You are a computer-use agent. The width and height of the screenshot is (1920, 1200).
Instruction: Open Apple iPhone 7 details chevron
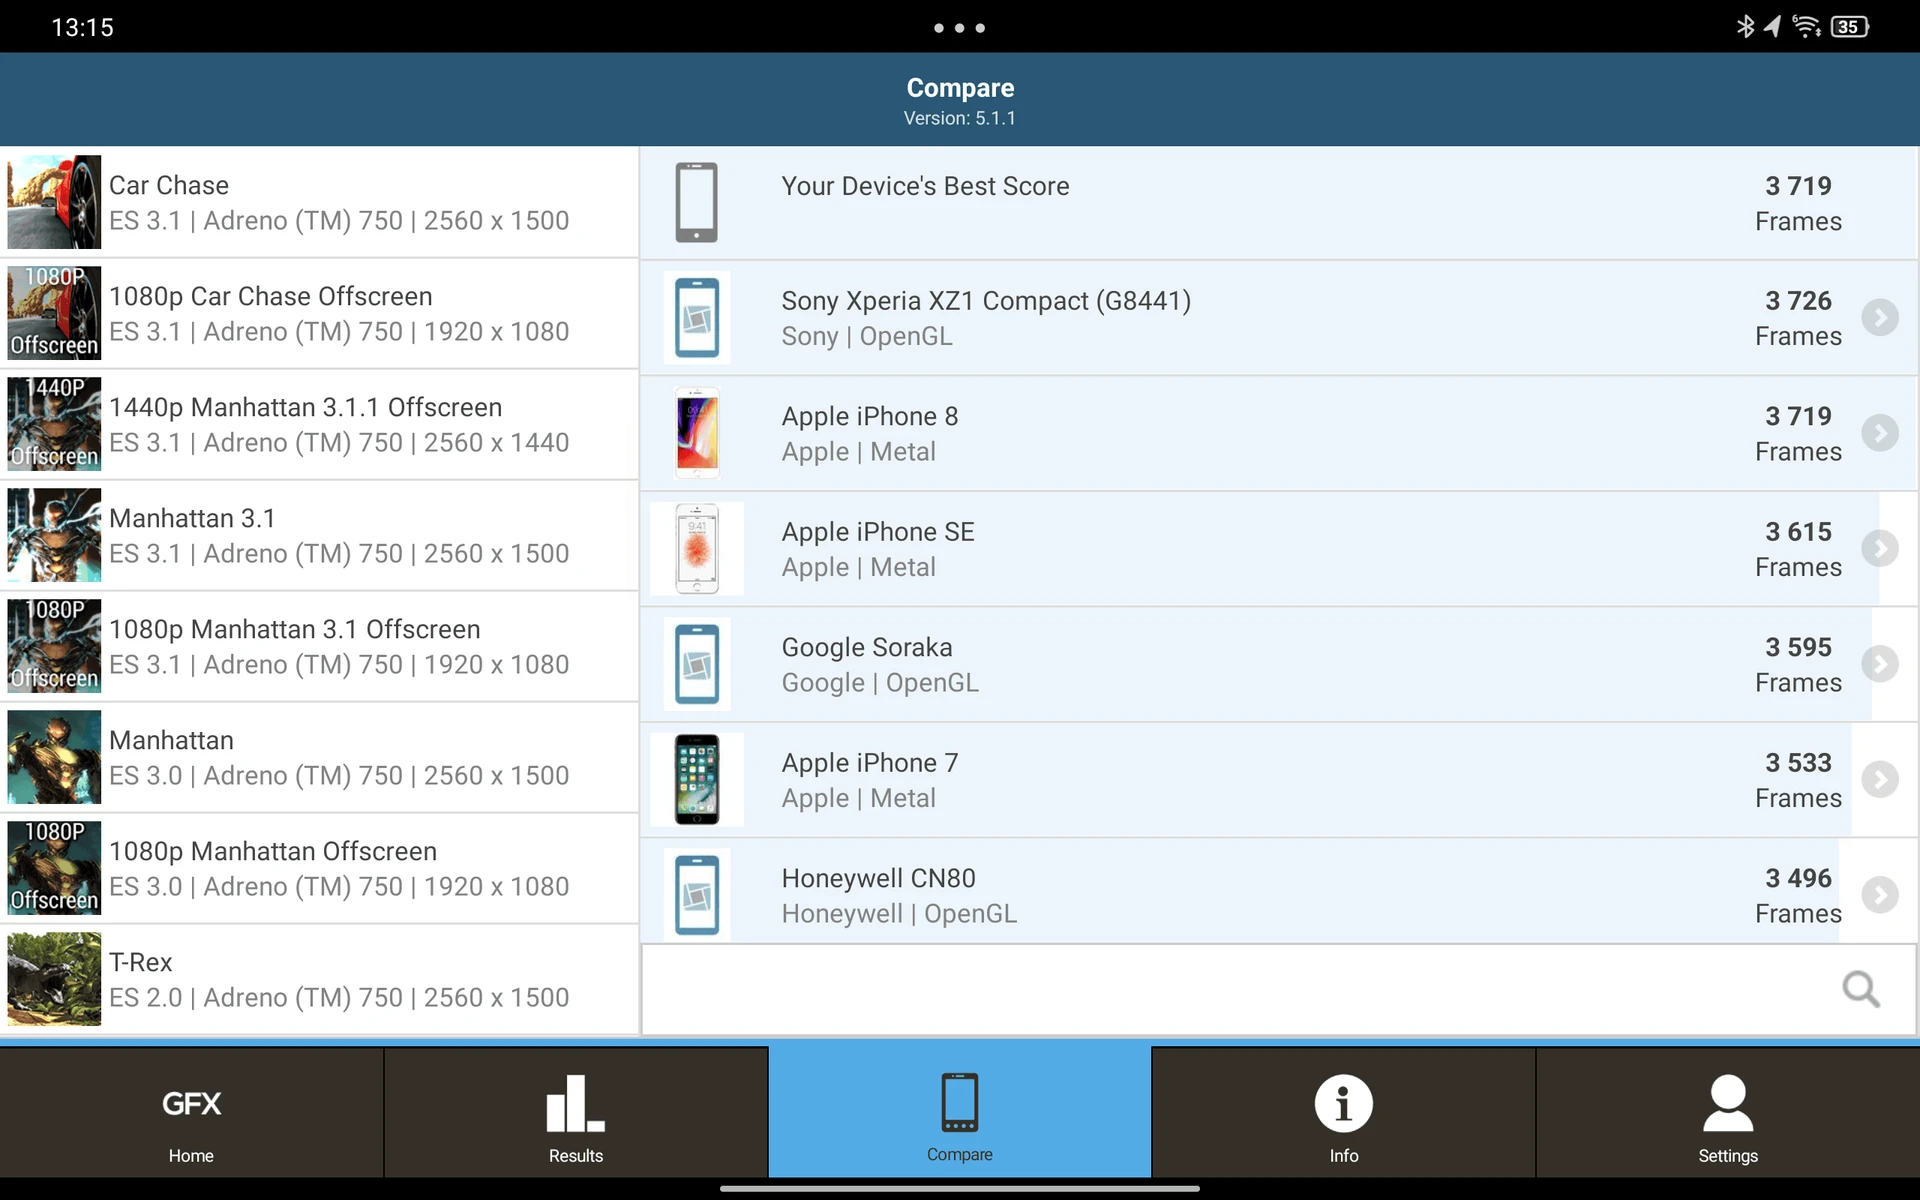pos(1880,779)
